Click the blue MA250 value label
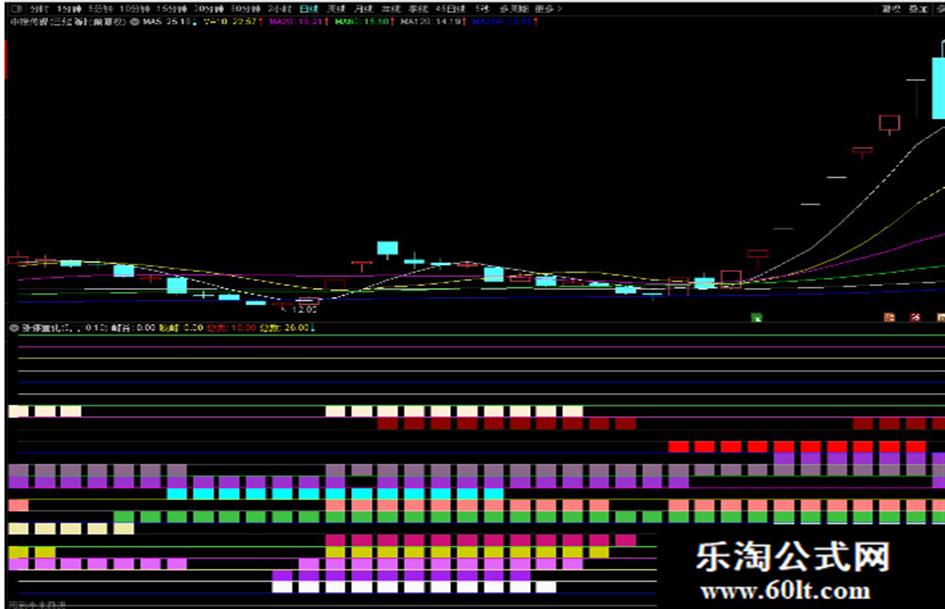 tap(504, 22)
